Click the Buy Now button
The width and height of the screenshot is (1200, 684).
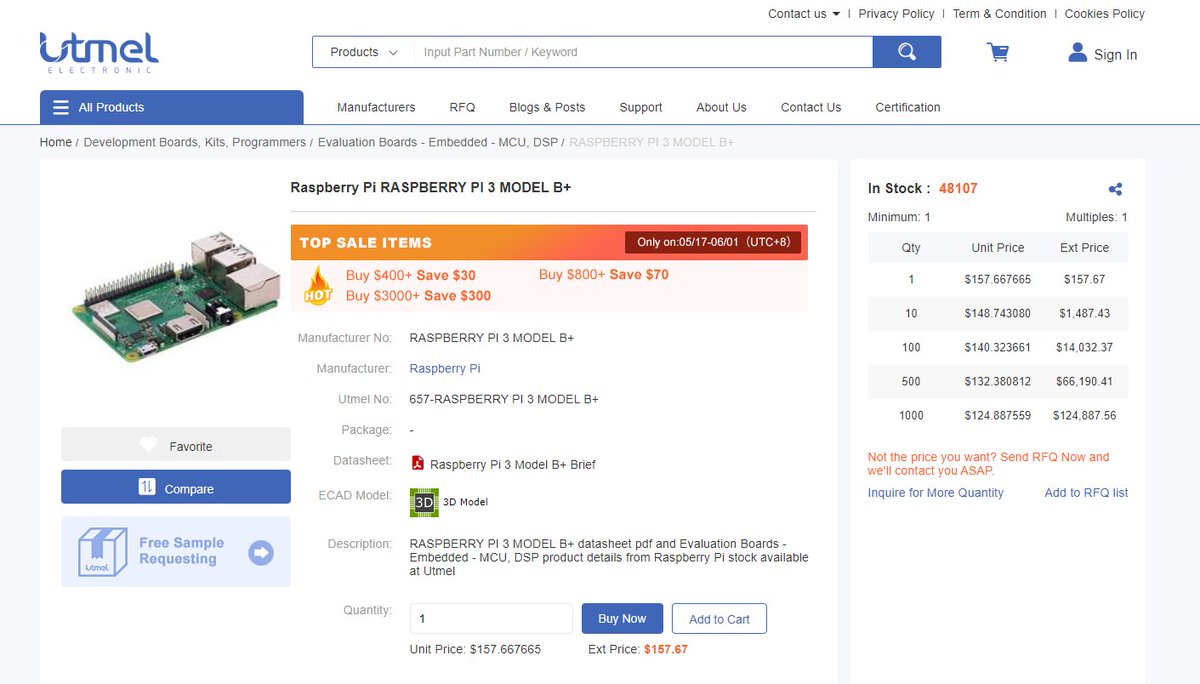(x=622, y=618)
